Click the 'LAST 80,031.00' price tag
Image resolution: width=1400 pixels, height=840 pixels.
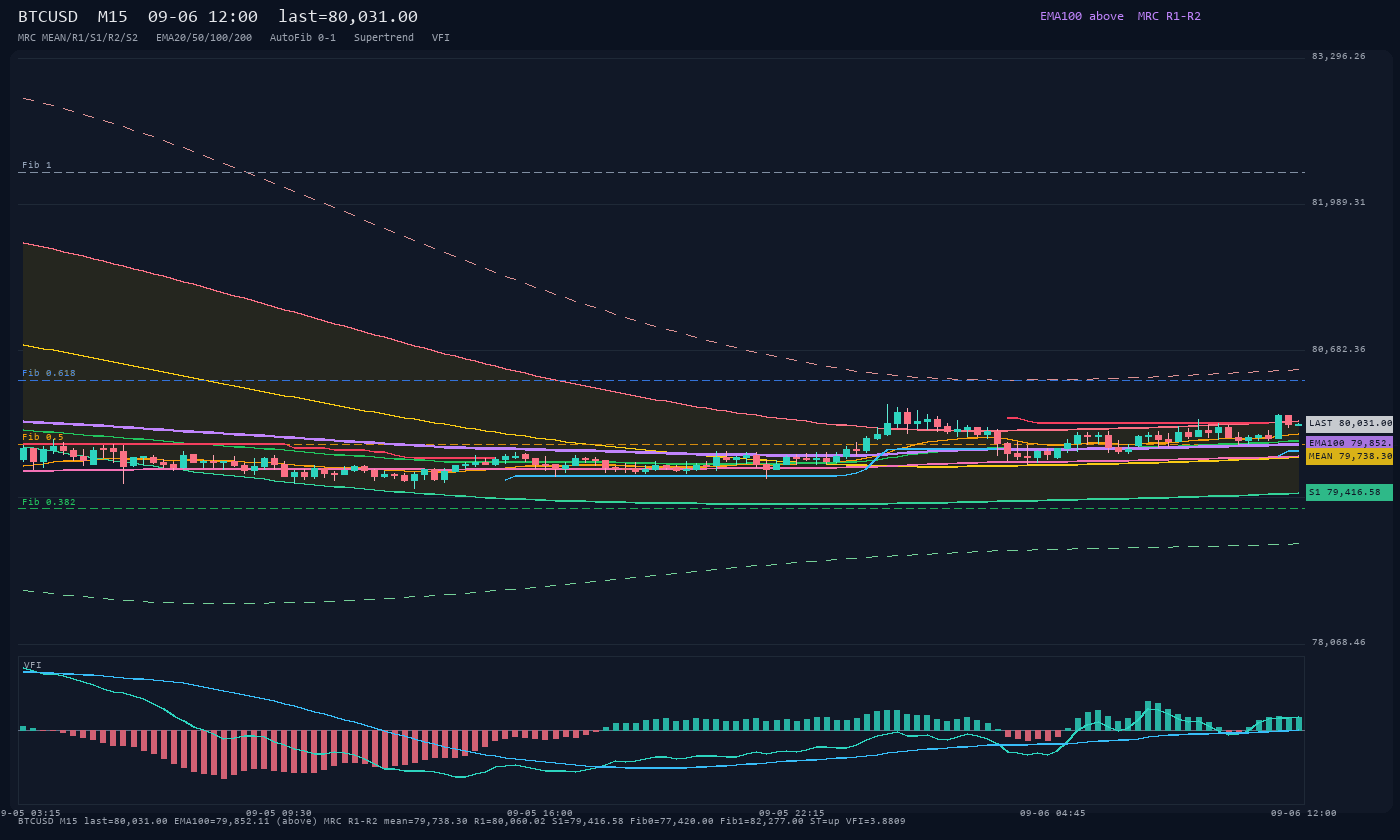[1349, 424]
